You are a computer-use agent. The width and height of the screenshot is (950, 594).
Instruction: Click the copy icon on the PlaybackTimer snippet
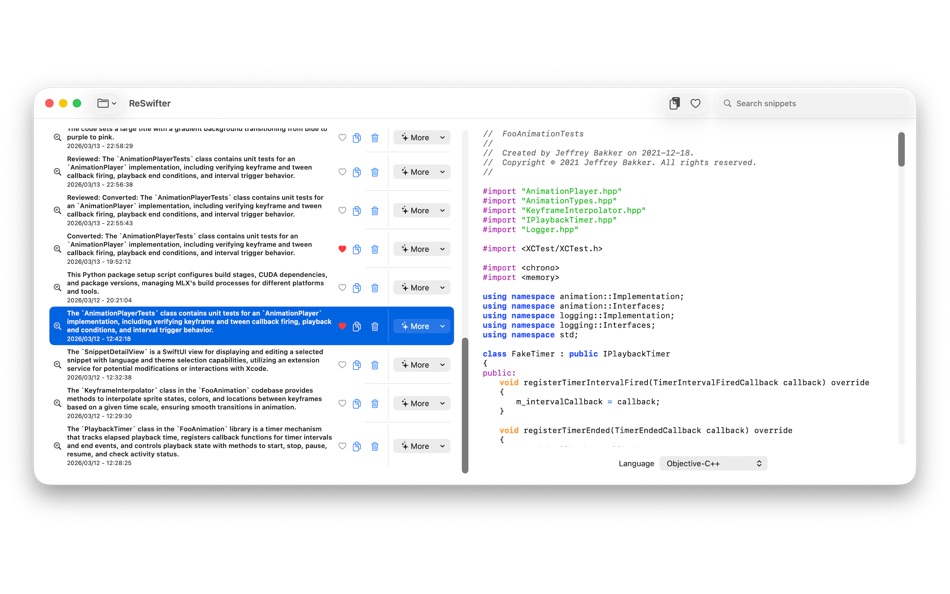357,446
